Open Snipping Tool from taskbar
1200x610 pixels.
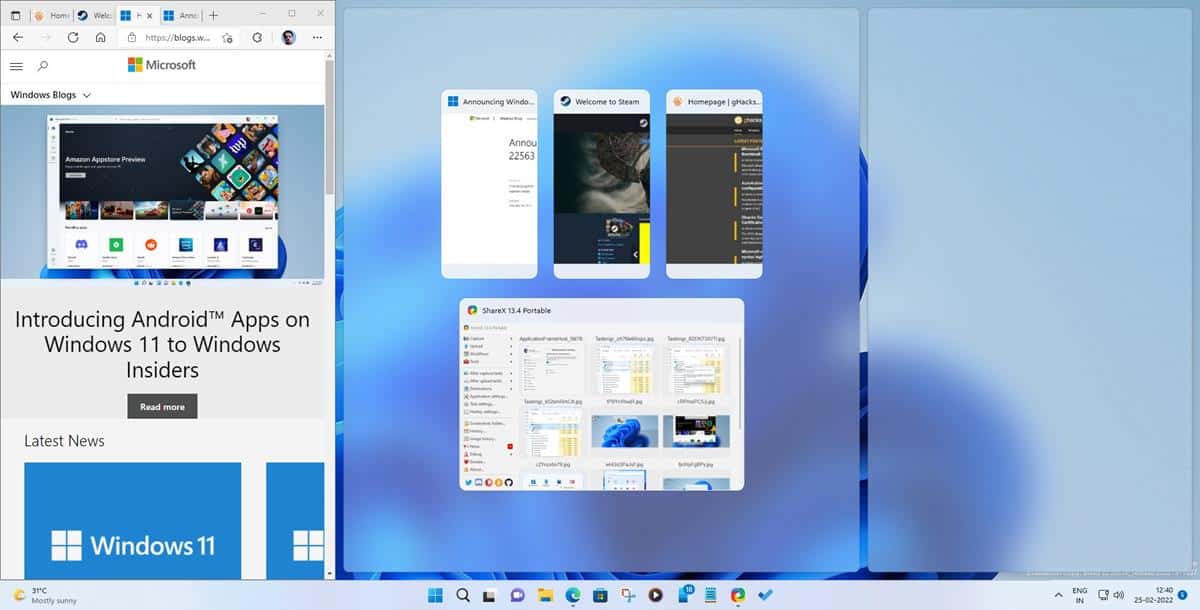628,595
